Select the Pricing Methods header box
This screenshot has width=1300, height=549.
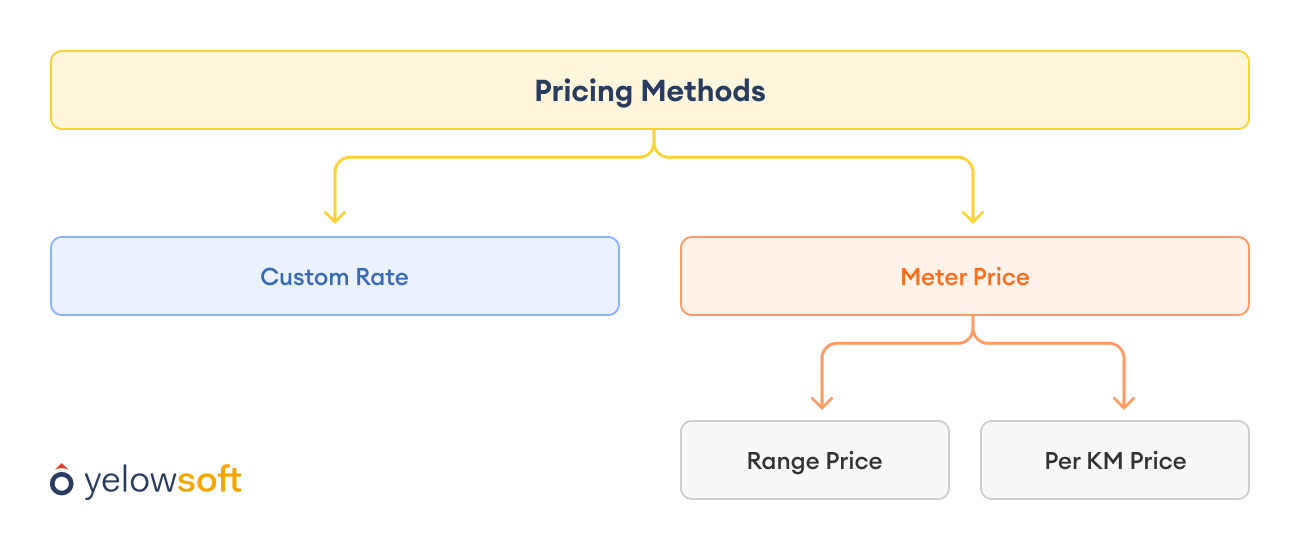(650, 90)
